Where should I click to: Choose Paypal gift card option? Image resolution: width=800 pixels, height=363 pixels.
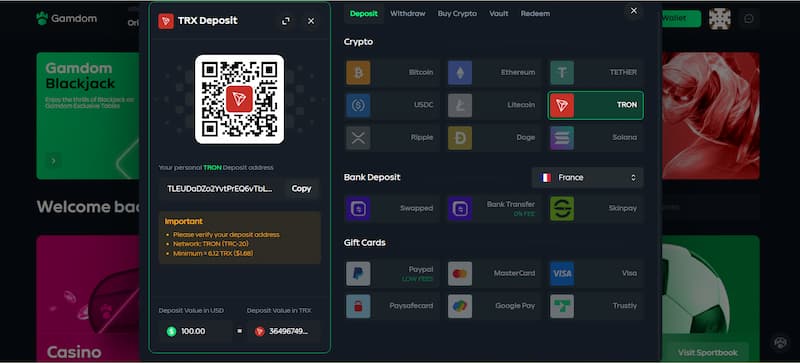(392, 274)
